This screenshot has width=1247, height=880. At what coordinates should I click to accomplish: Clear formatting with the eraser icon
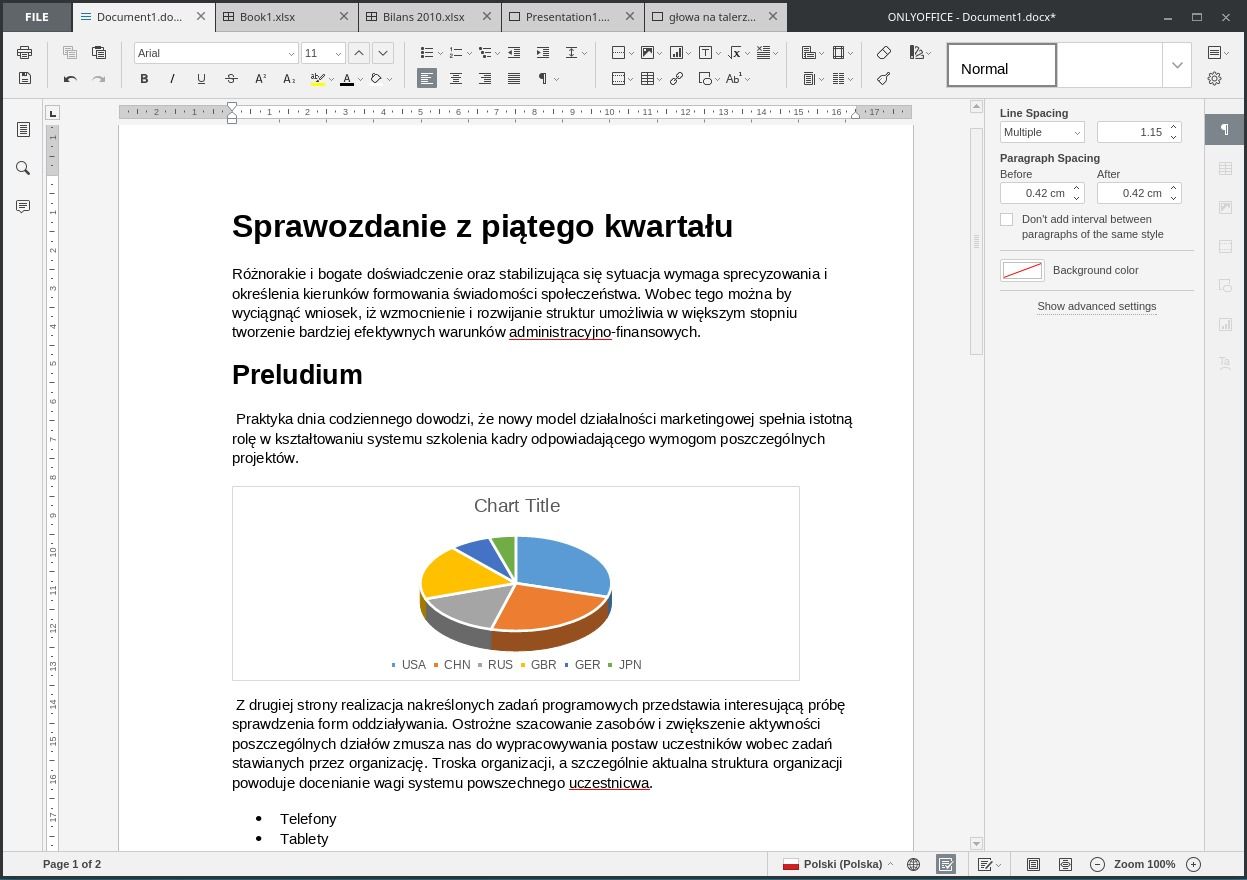click(x=884, y=52)
